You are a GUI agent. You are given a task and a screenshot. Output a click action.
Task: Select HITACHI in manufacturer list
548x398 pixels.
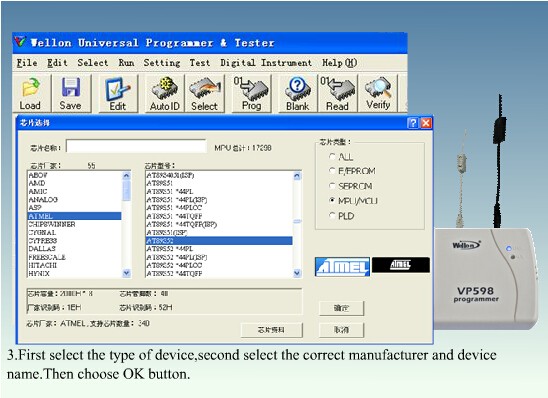(74, 265)
